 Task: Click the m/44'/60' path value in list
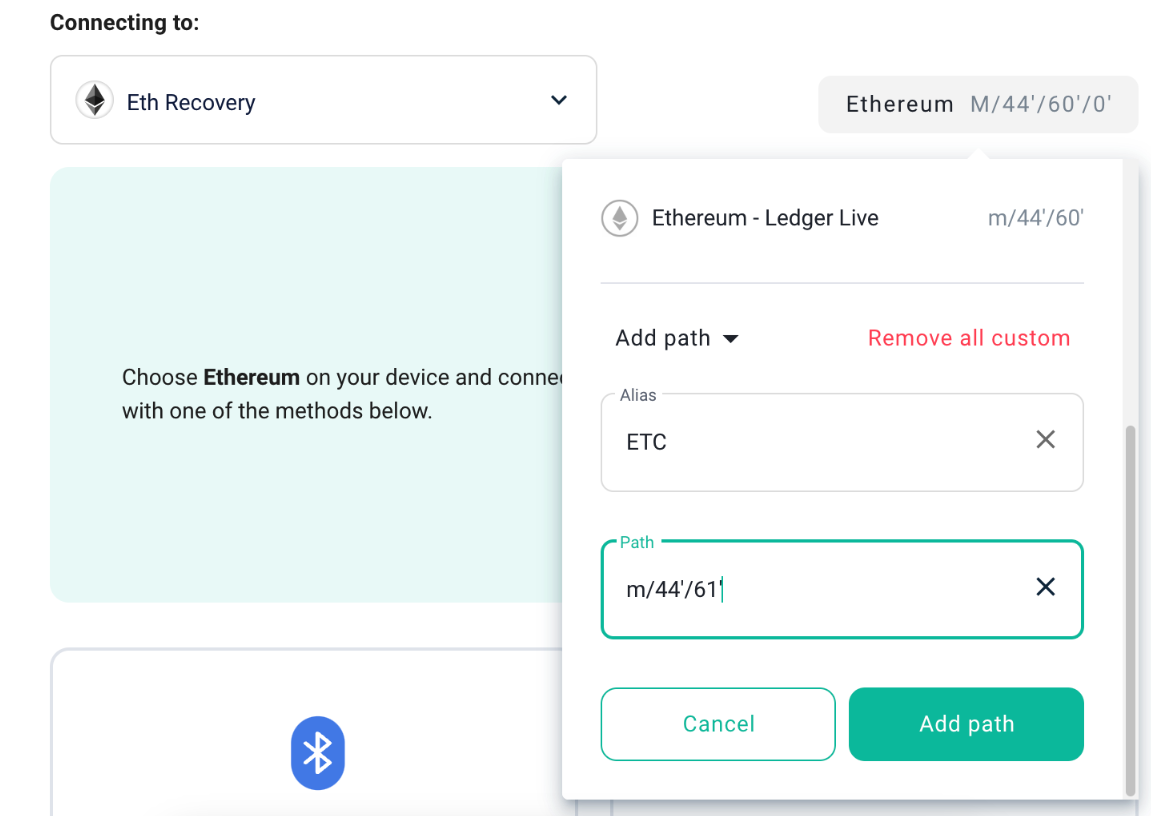coord(1035,218)
